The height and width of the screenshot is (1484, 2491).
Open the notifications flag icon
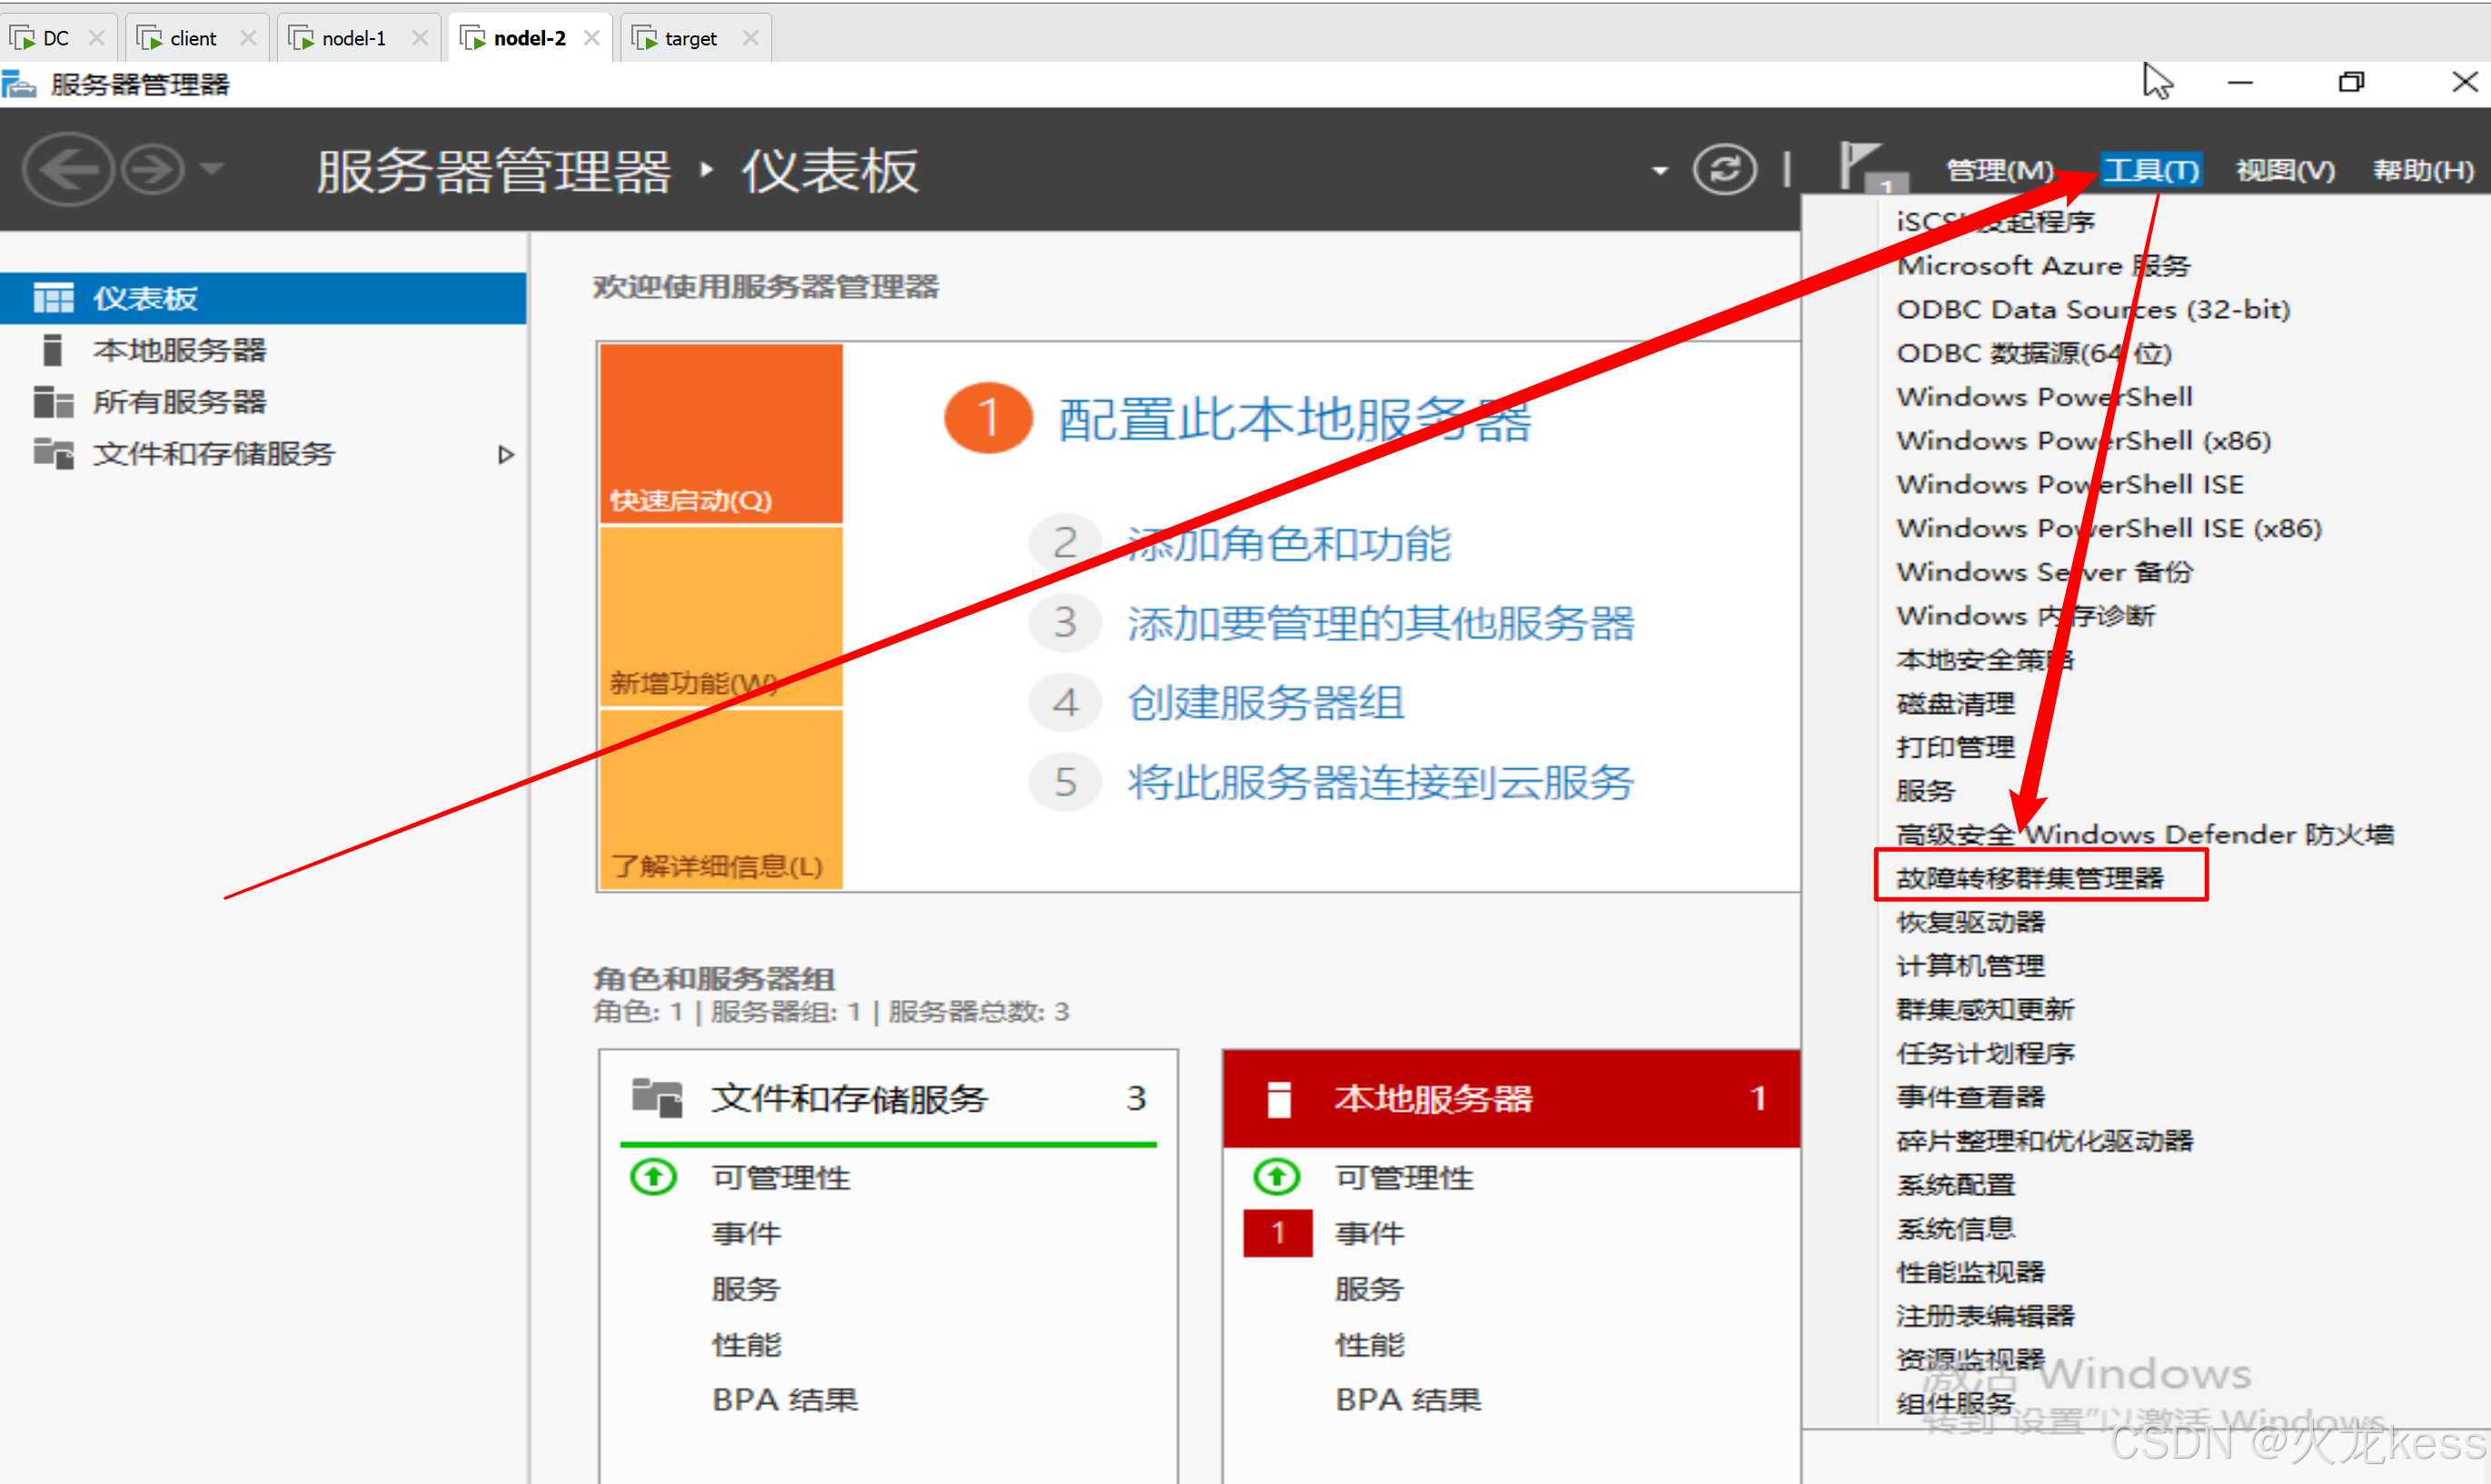pyautogui.click(x=1860, y=165)
